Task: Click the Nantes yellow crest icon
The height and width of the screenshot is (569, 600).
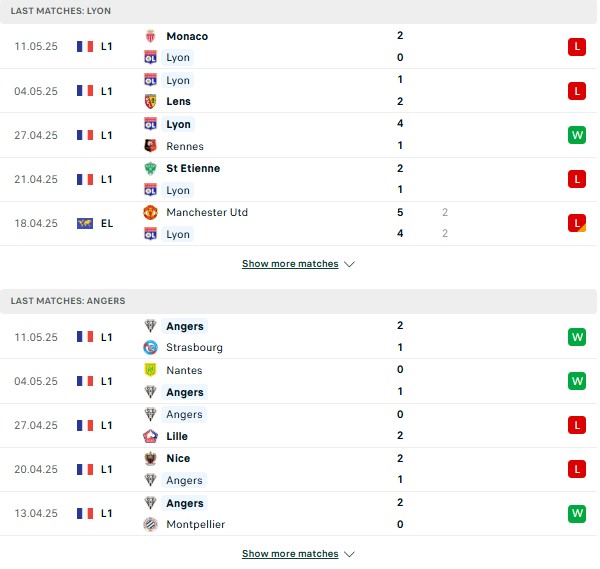Action: click(150, 370)
